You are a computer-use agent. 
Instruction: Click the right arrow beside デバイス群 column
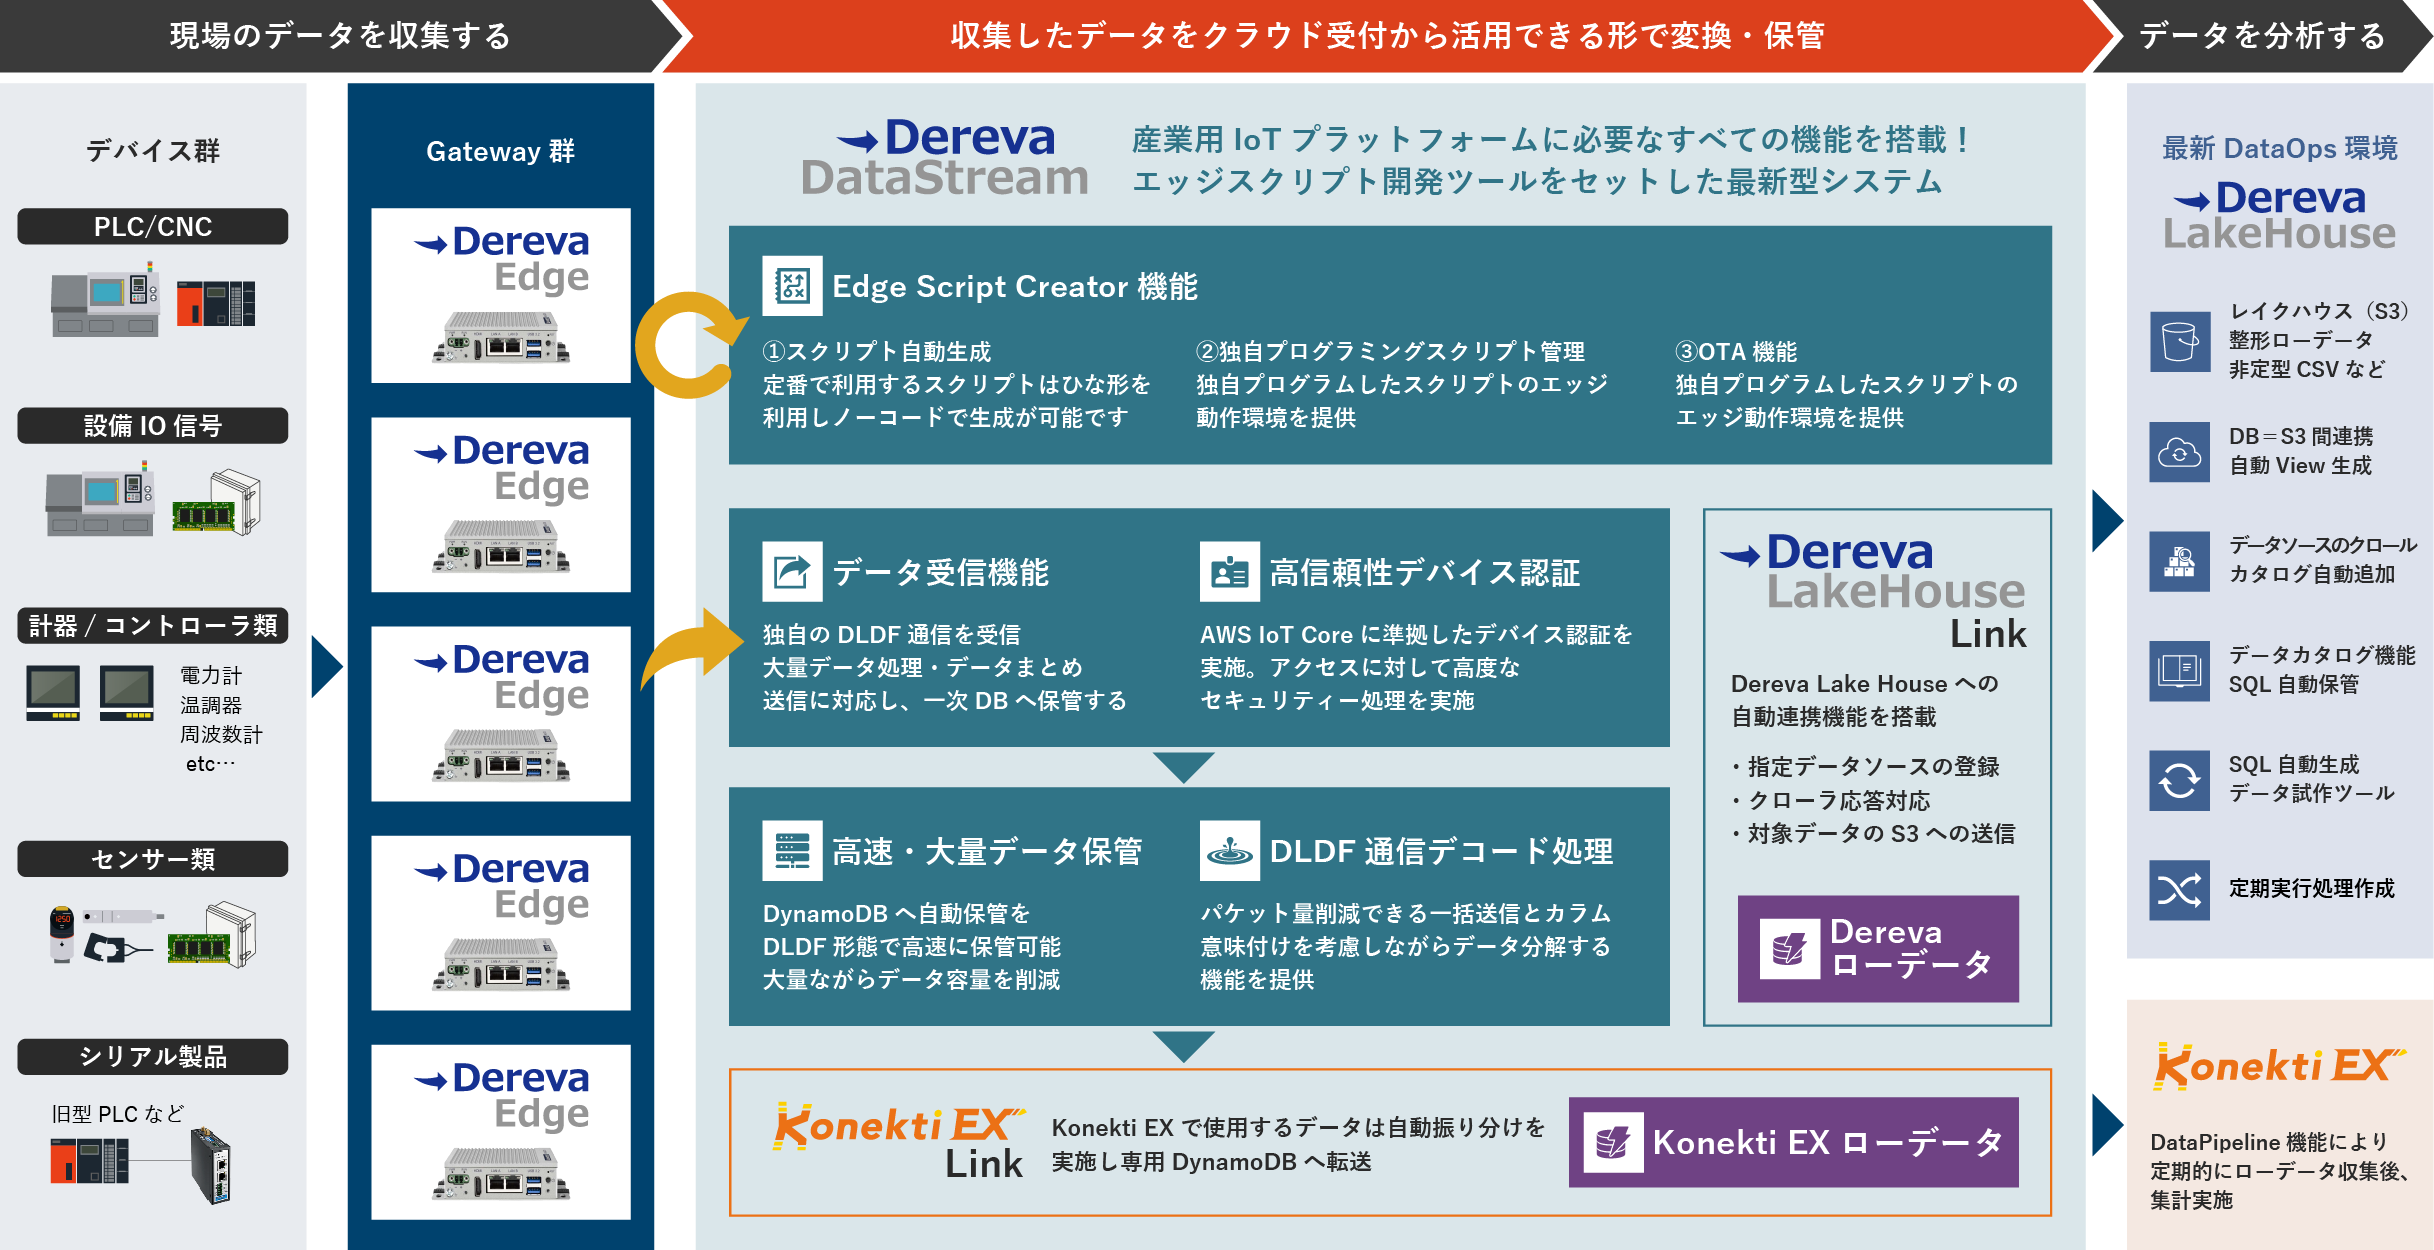tap(325, 667)
